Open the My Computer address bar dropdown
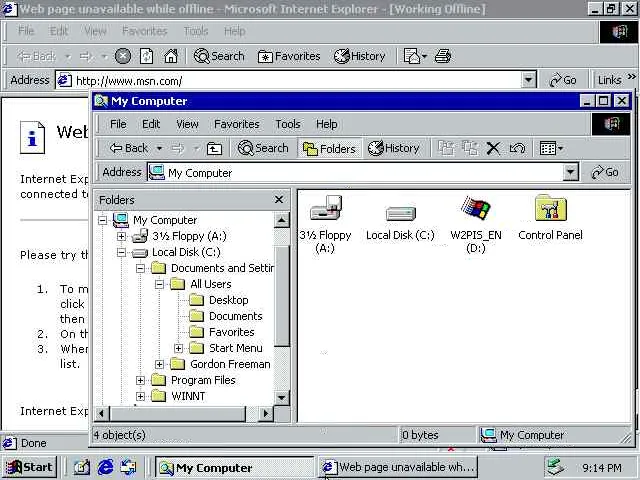This screenshot has height=480, width=640. [x=571, y=172]
